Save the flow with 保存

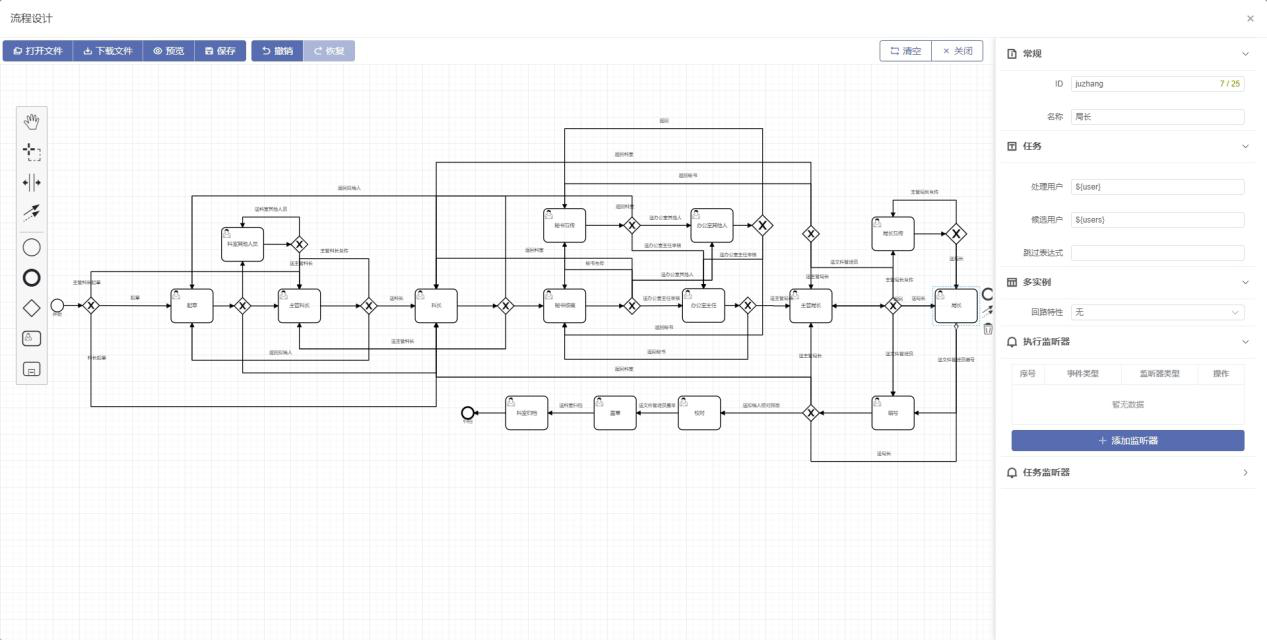220,51
